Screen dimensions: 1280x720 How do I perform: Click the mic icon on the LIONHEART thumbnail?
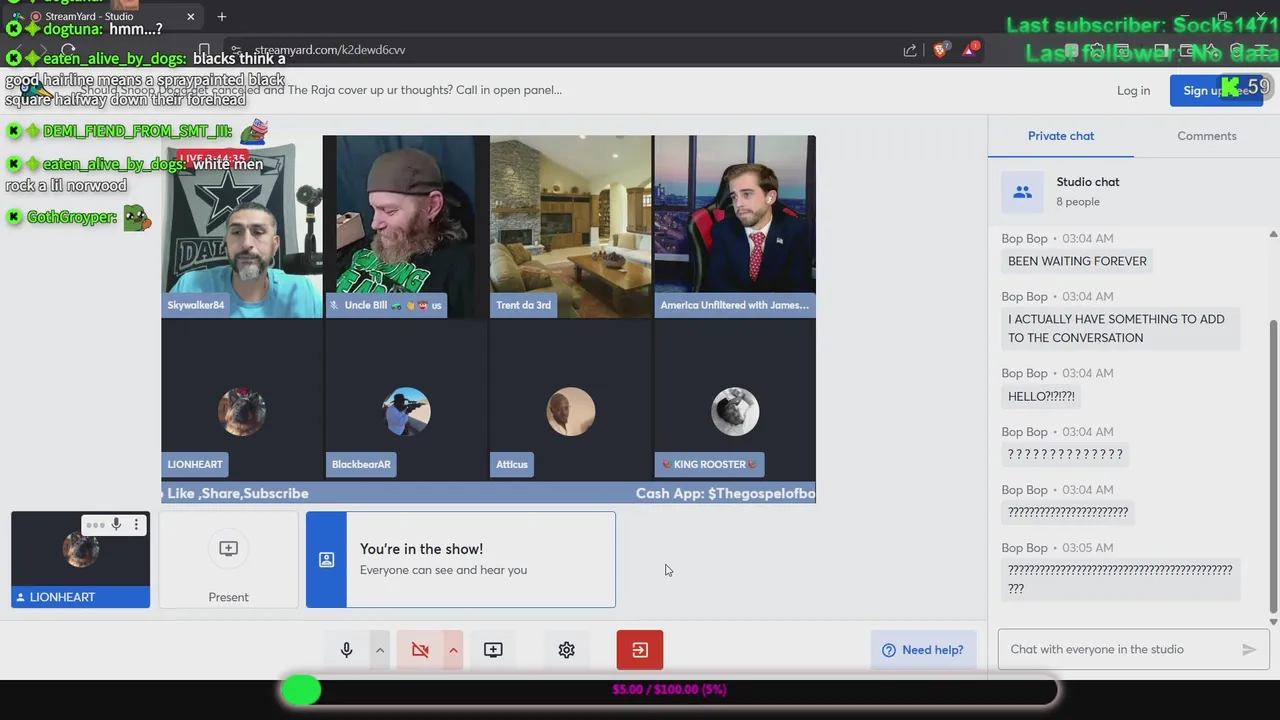pos(116,524)
